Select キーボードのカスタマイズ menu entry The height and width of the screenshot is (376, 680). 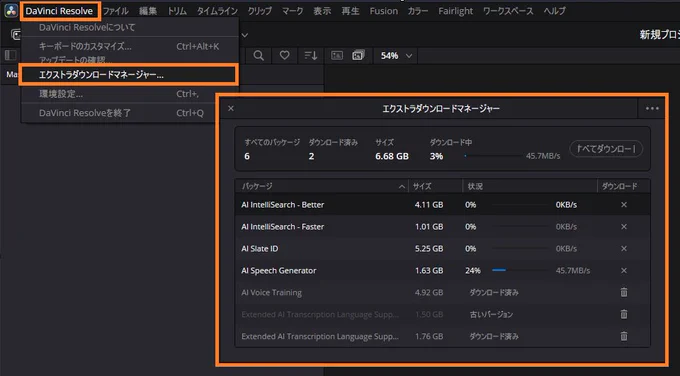[x=130, y=46]
